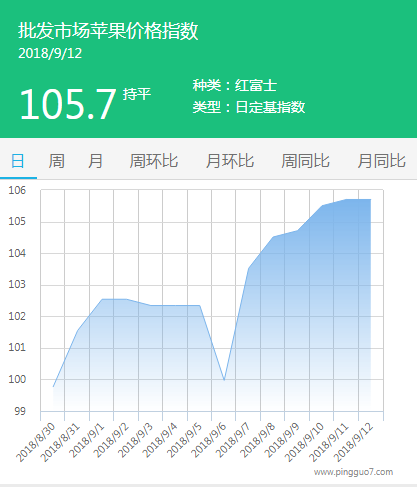Click the y-axis label 105
417x487 pixels.
pyautogui.click(x=17, y=221)
